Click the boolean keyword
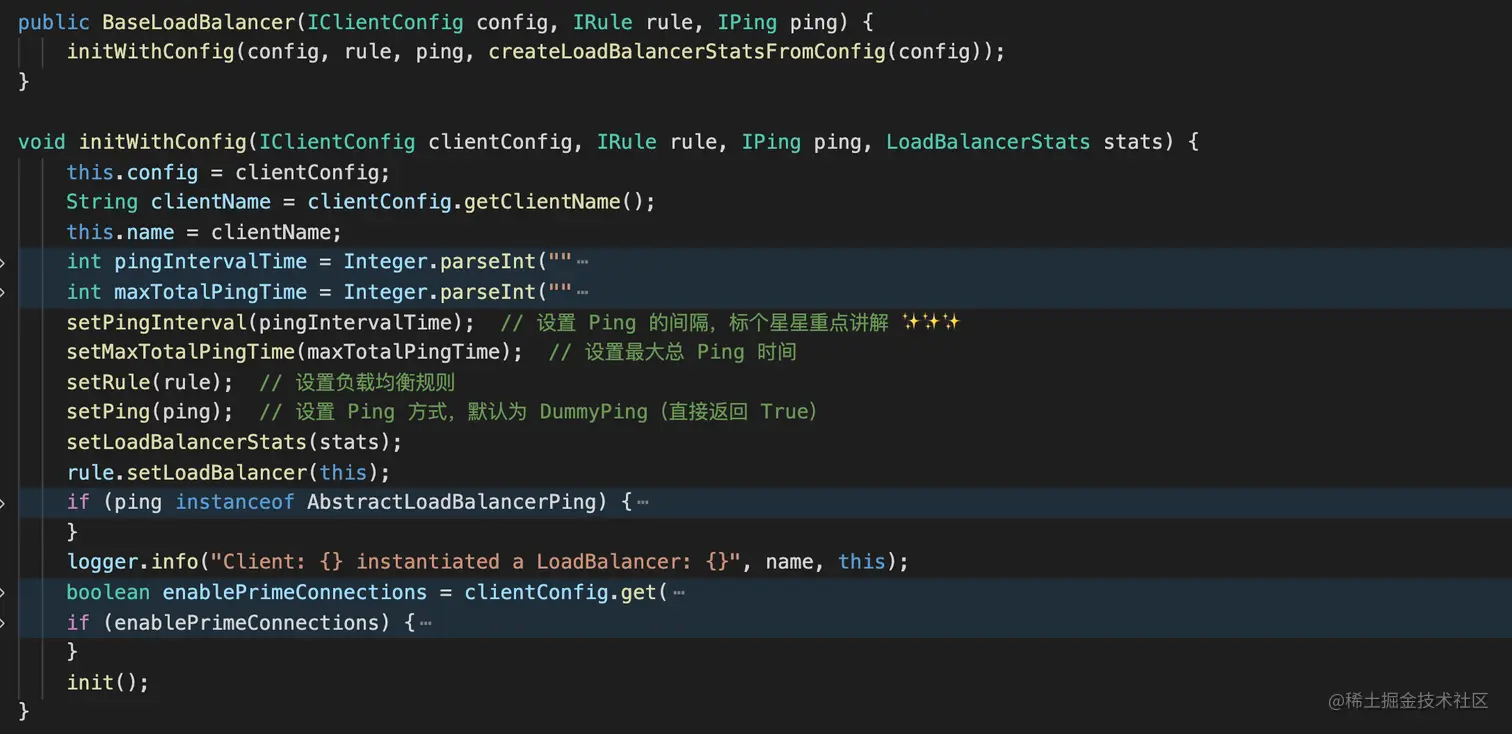Viewport: 1512px width, 734px height. point(108,592)
